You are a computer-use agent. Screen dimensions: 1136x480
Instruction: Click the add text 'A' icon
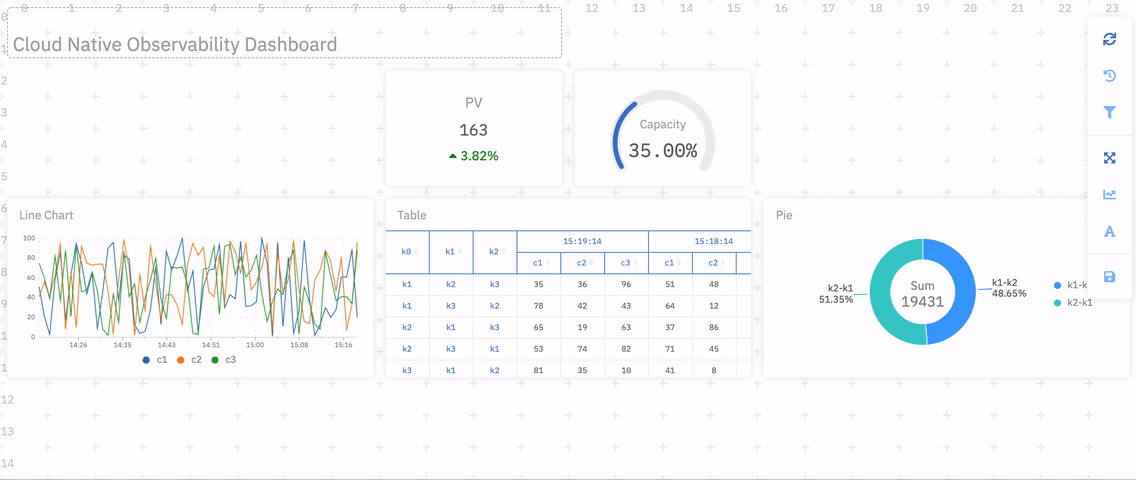pos(1109,232)
